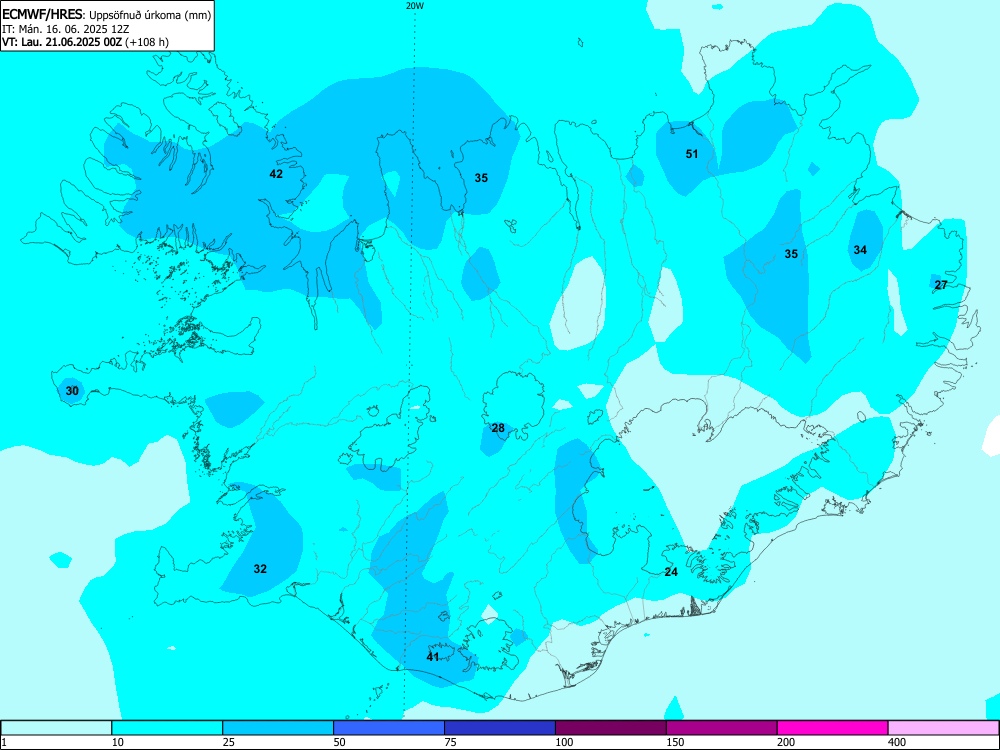Click the 150–200 mm legend color swatch
Viewport: 1000px width, 750px height.
722,728
